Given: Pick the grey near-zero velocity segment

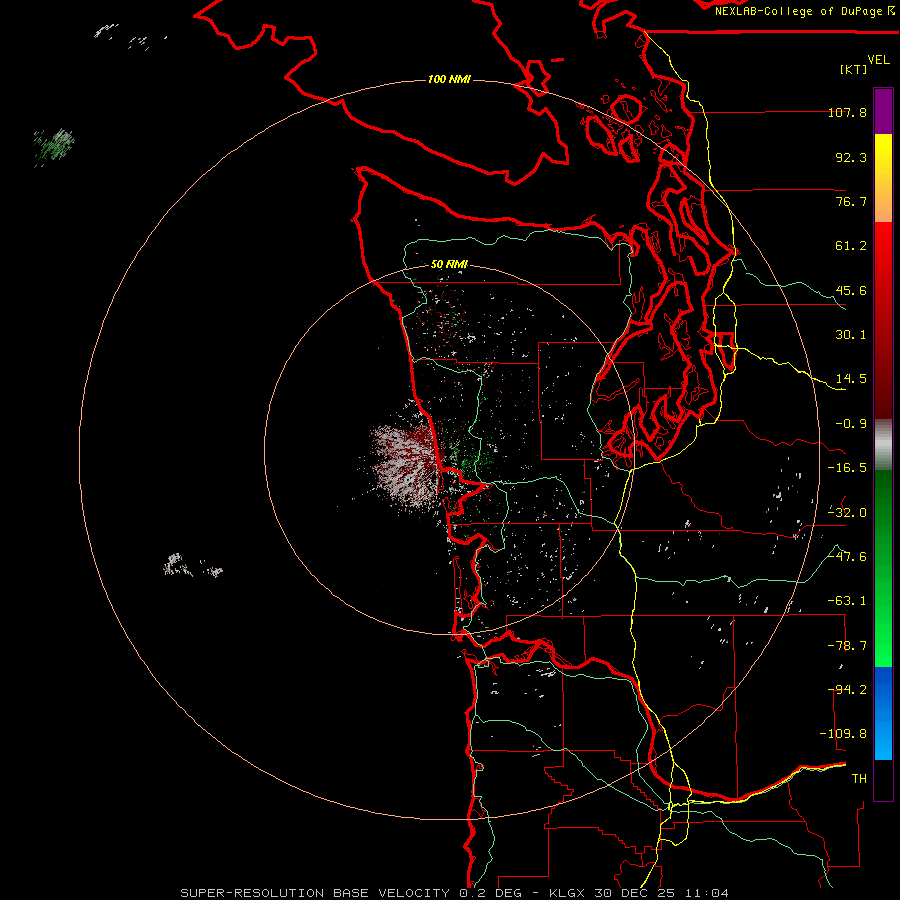Looking at the screenshot, I should [x=883, y=445].
